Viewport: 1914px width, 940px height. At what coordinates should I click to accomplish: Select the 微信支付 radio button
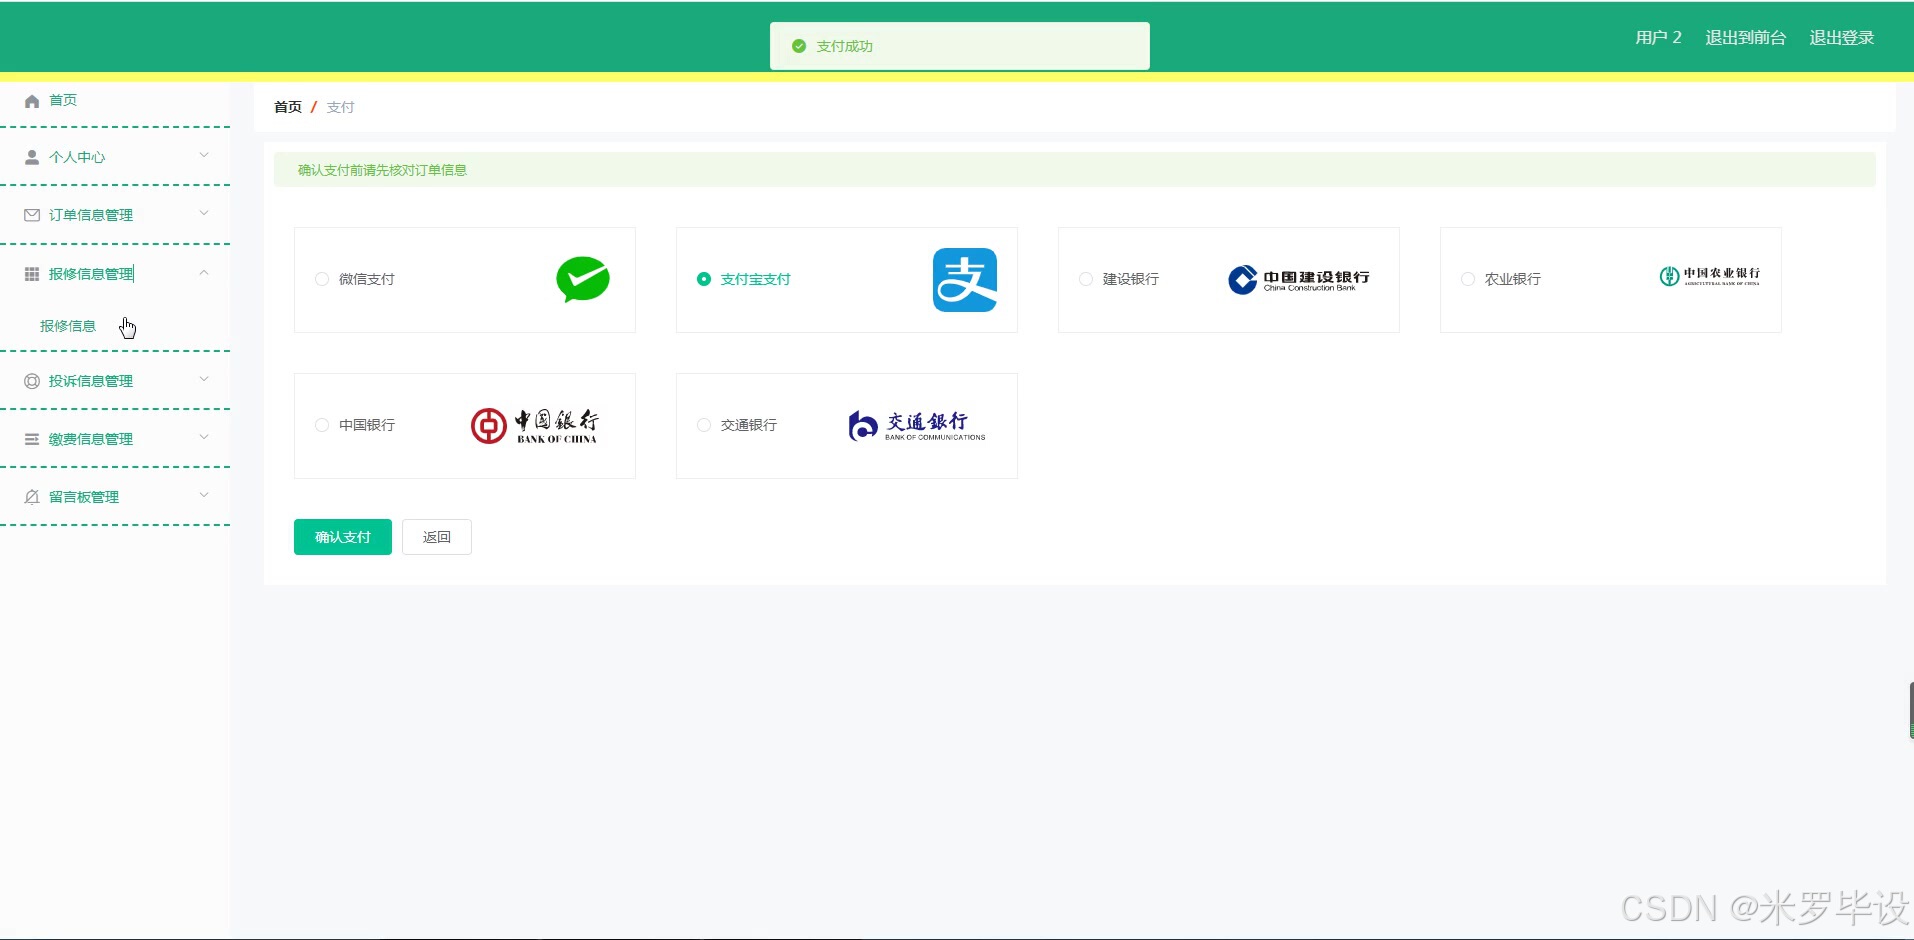(x=322, y=279)
